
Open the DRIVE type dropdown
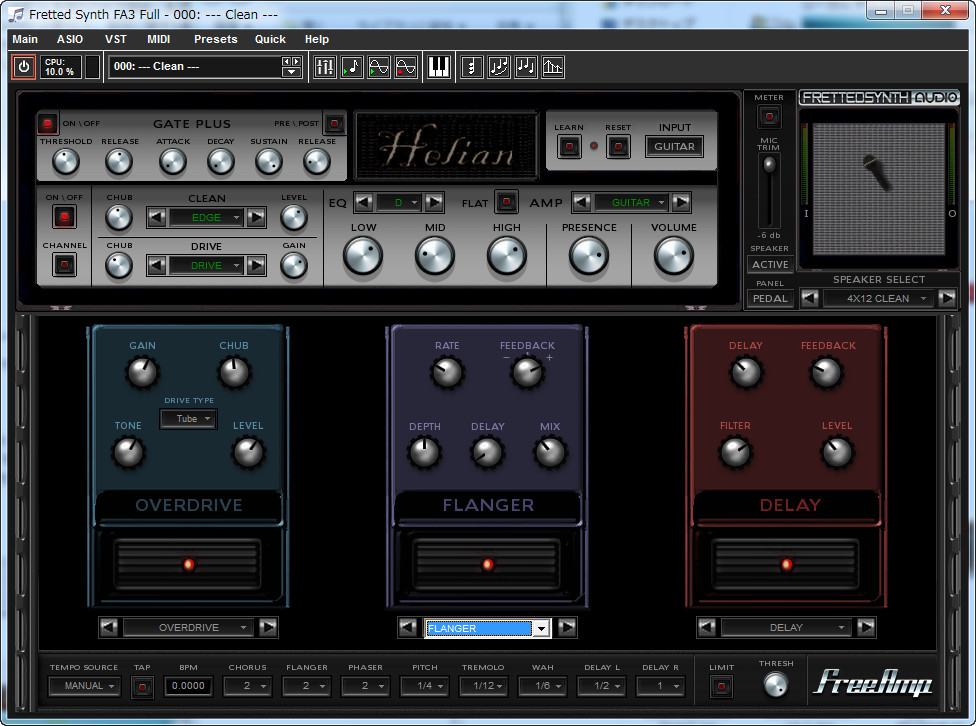[x=206, y=265]
